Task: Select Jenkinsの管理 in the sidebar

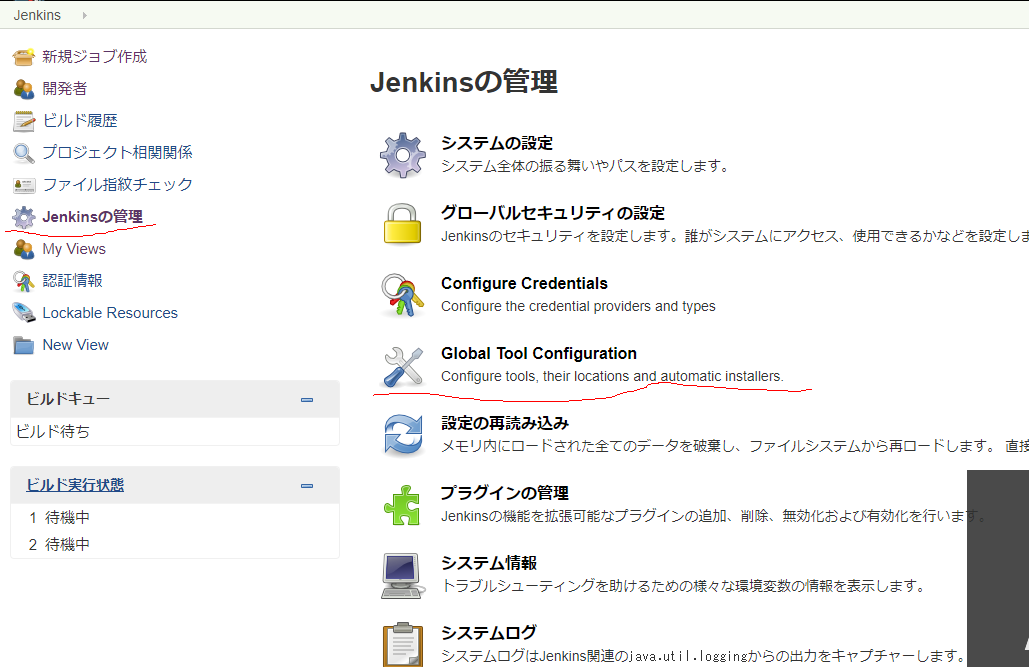Action: click(93, 216)
